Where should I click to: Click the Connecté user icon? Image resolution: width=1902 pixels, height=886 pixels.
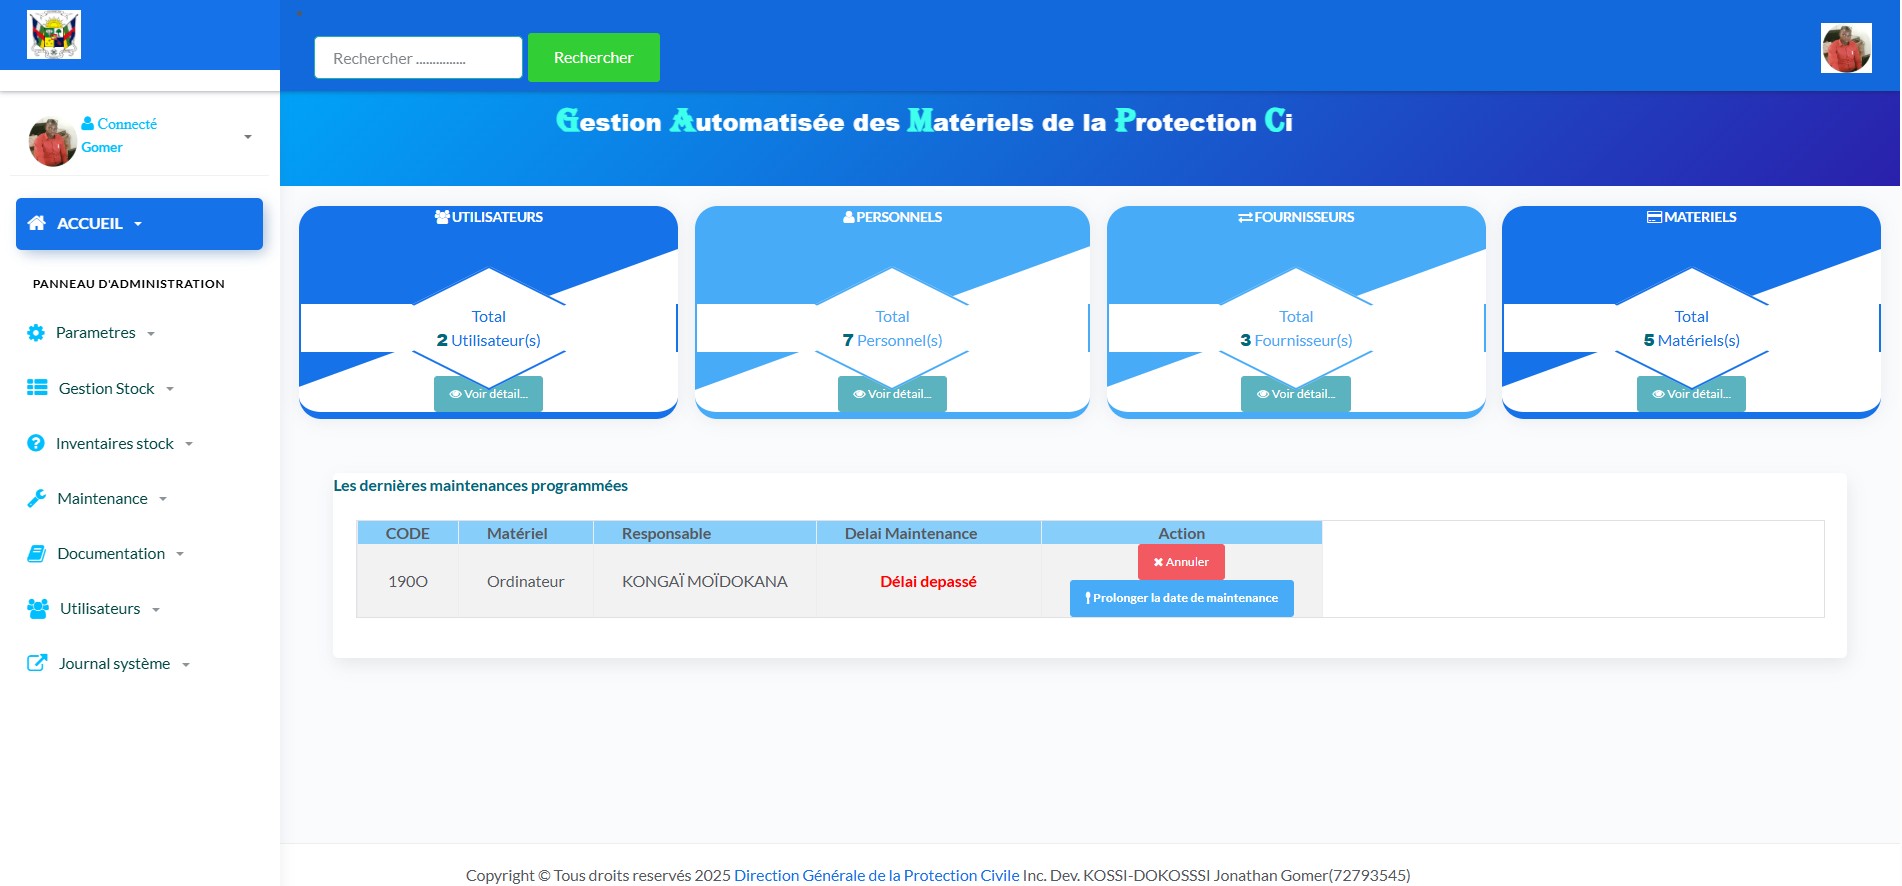point(88,124)
